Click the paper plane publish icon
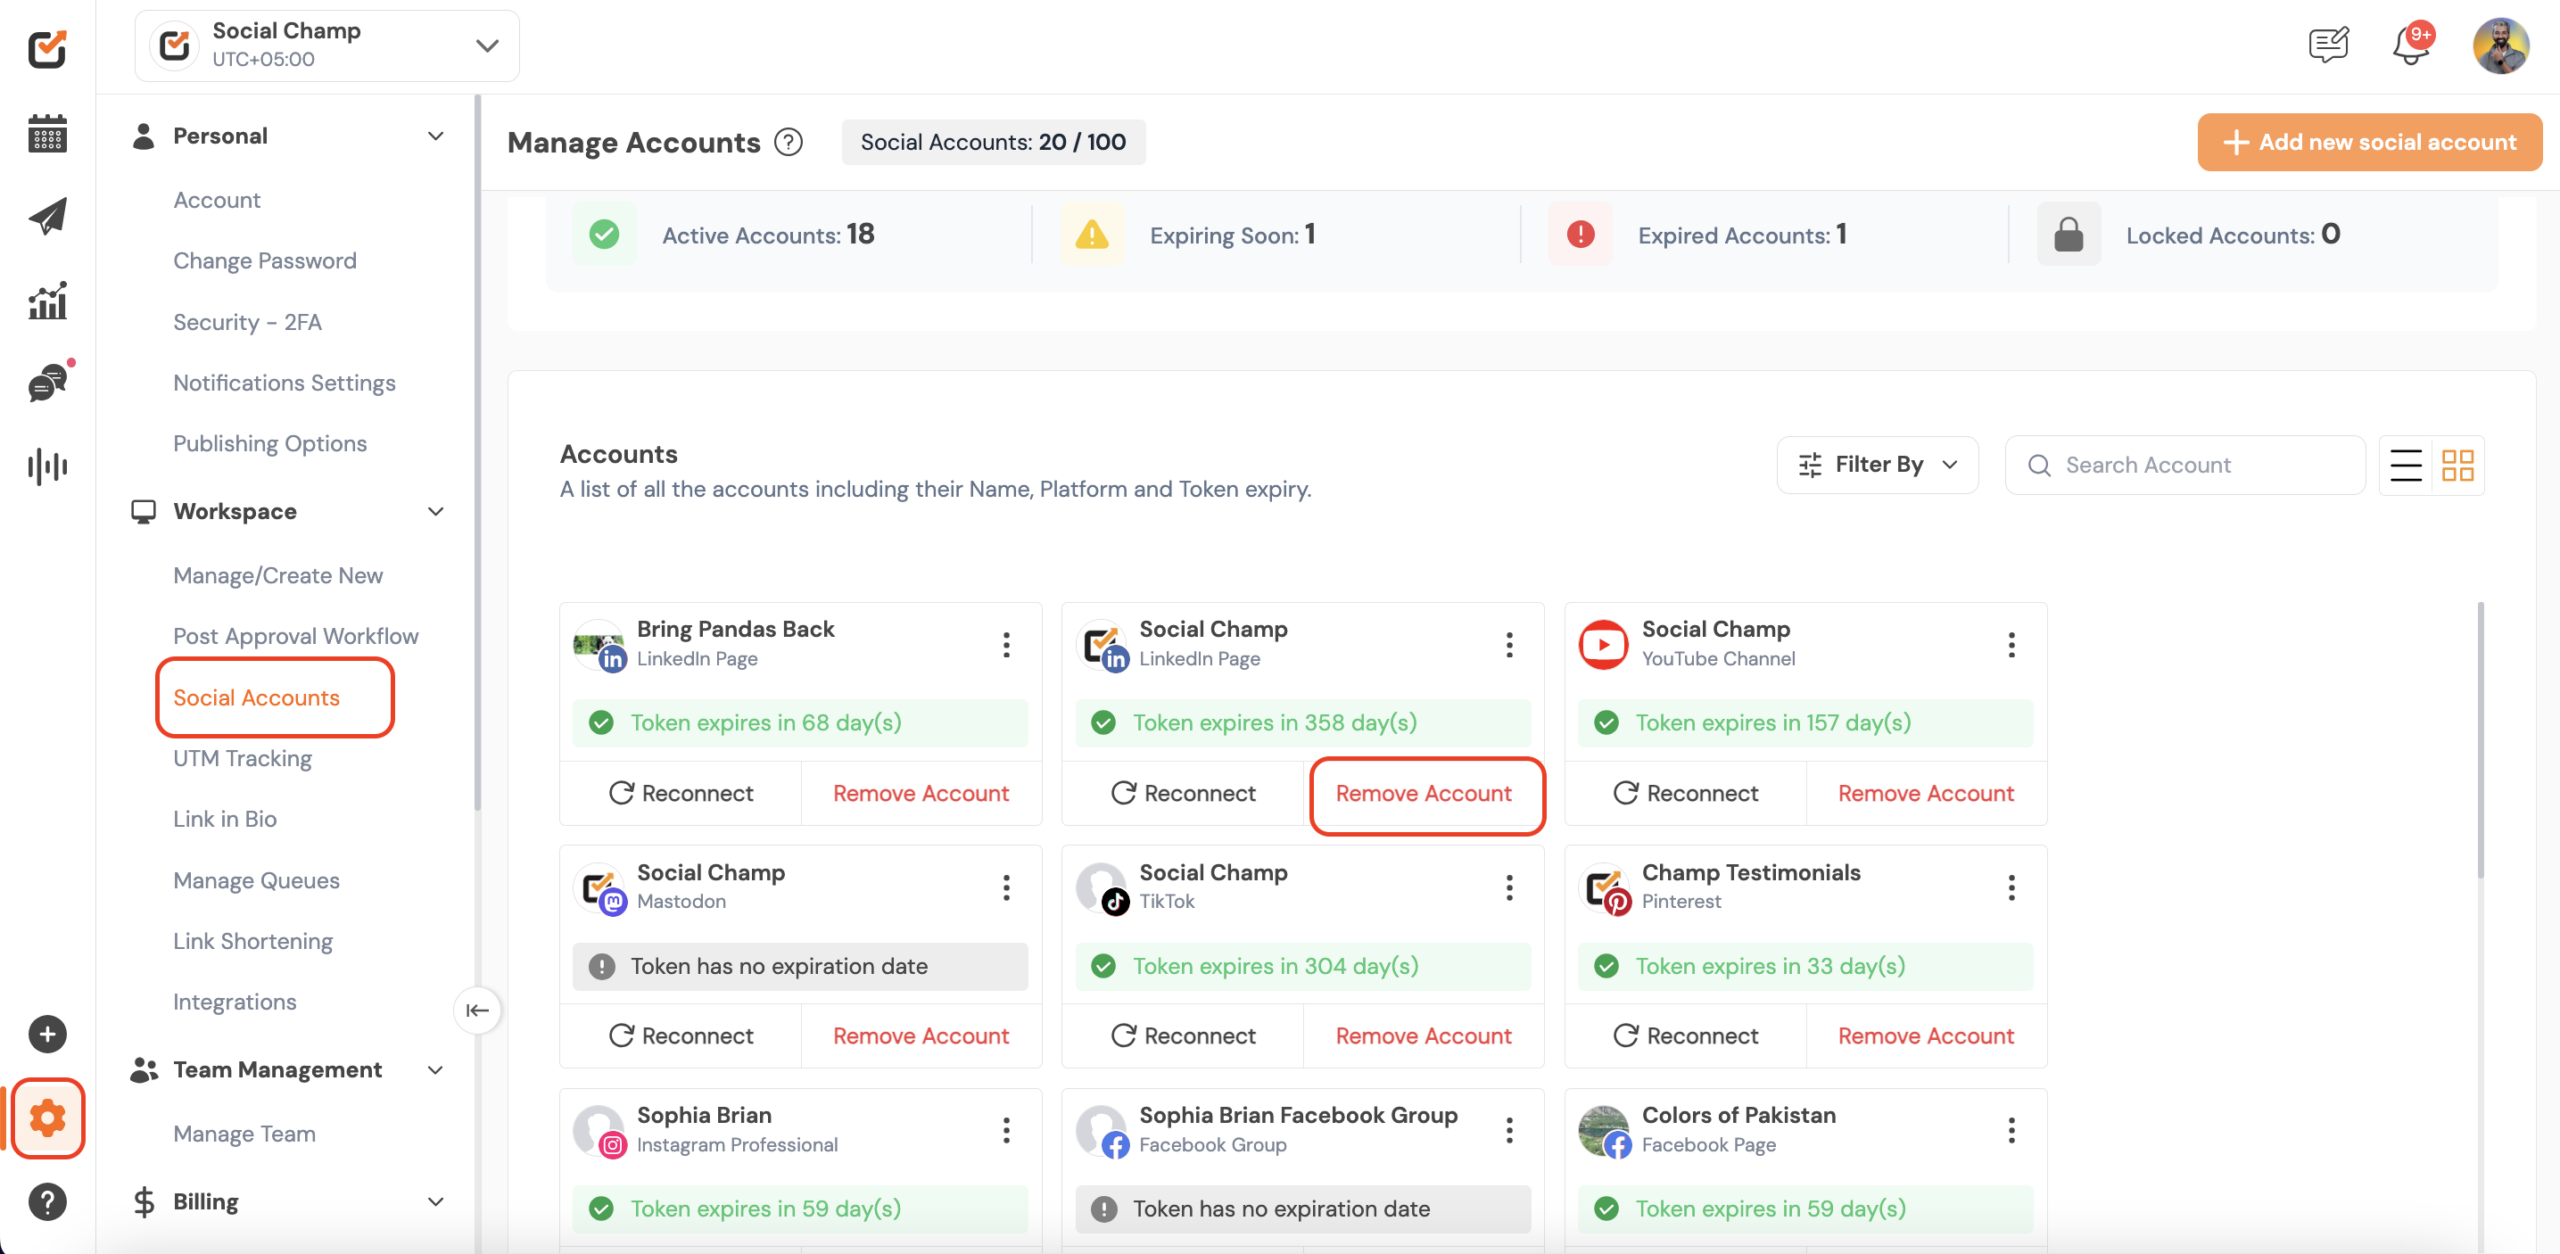 [47, 216]
